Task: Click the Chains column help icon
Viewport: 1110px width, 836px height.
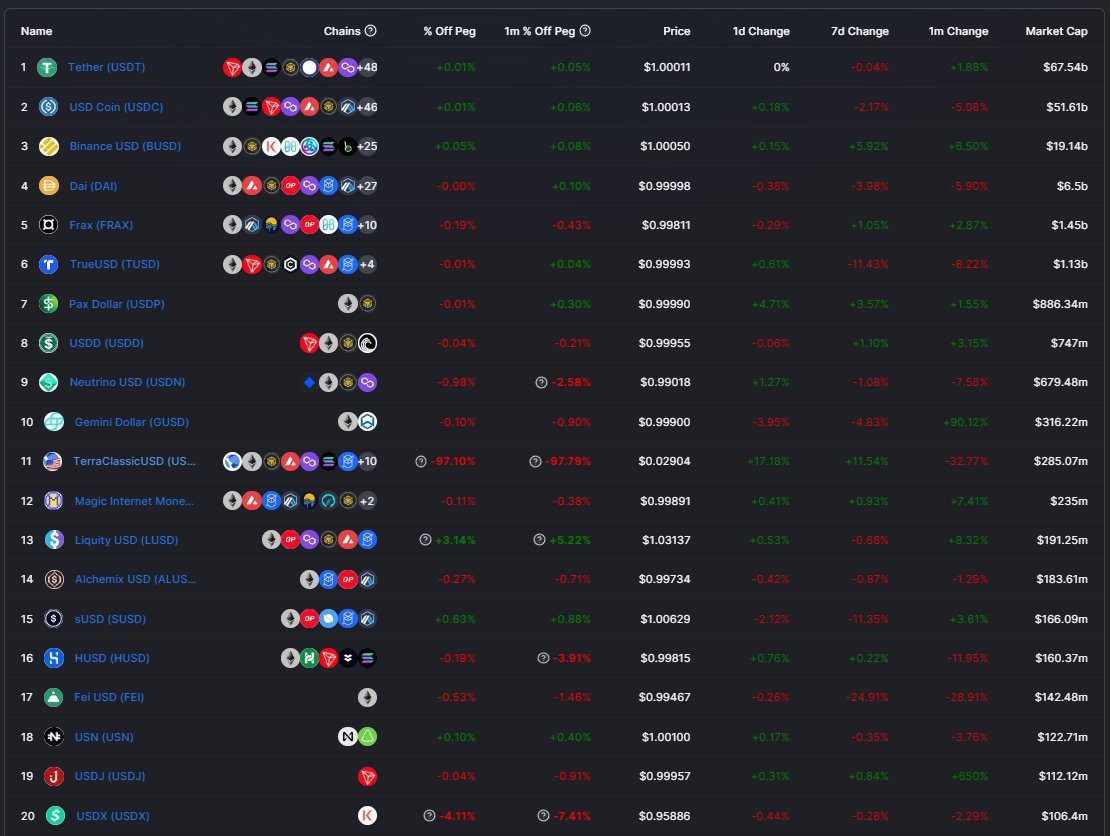Action: (x=370, y=30)
